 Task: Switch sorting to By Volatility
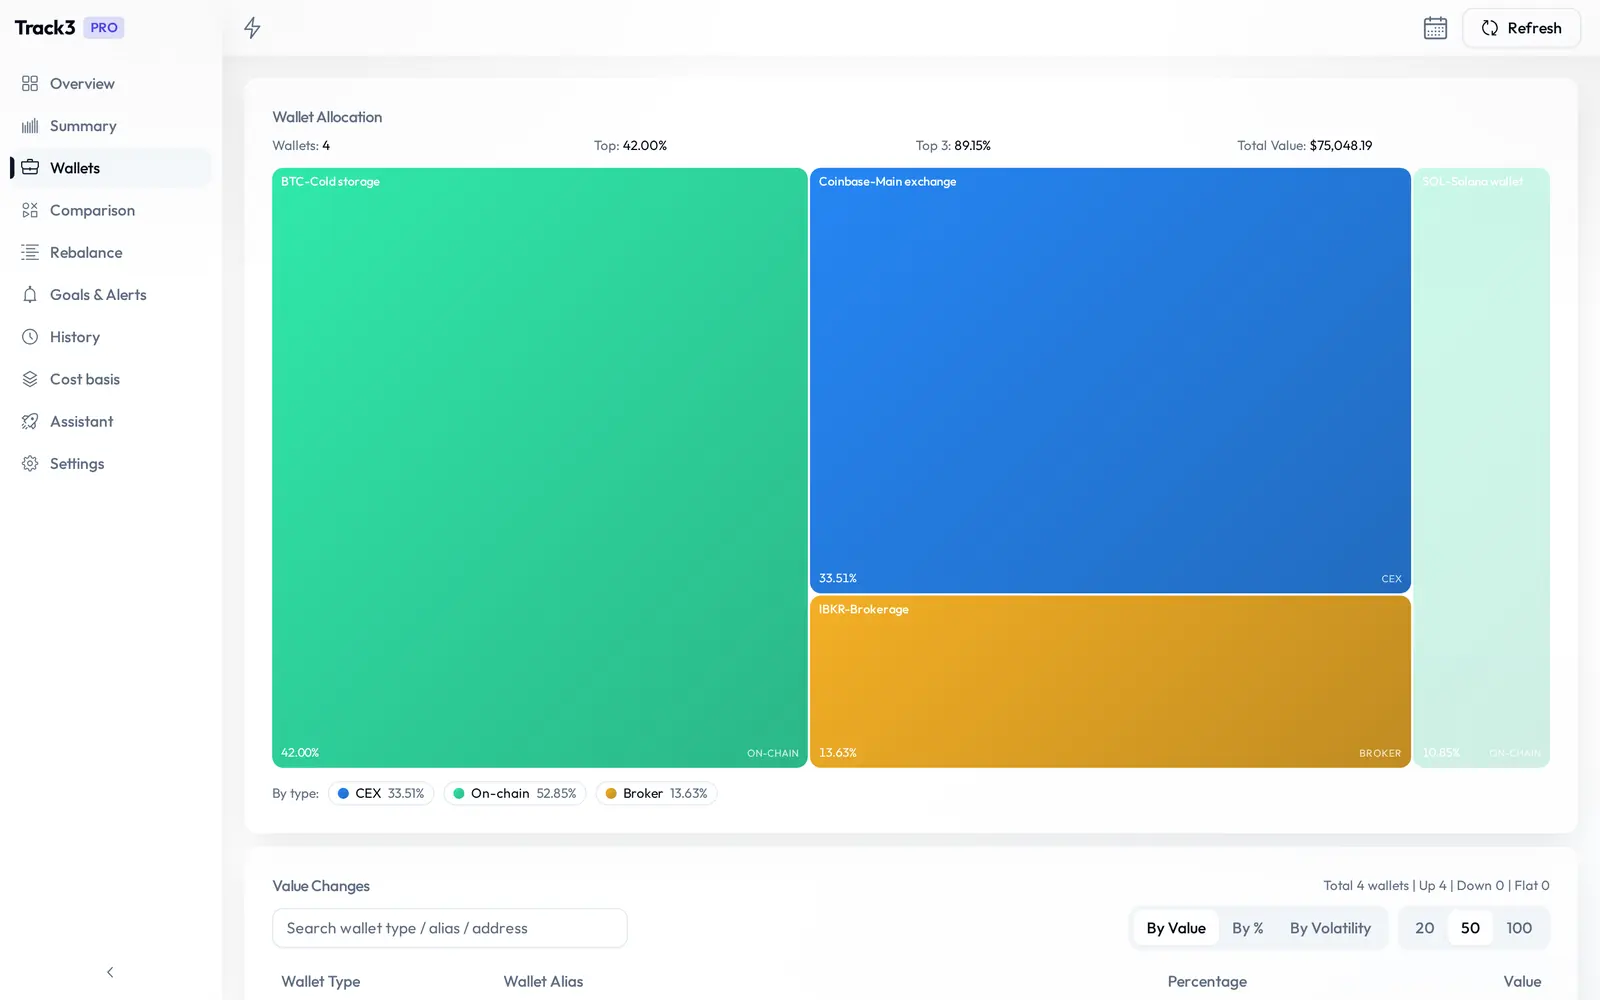1330,928
